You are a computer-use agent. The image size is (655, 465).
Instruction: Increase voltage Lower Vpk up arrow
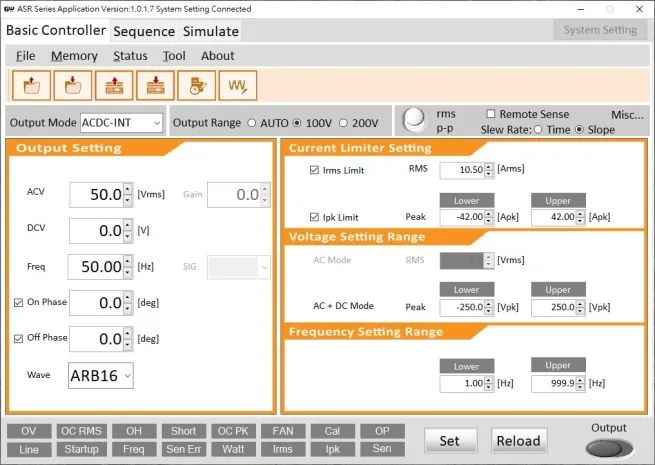point(489,304)
